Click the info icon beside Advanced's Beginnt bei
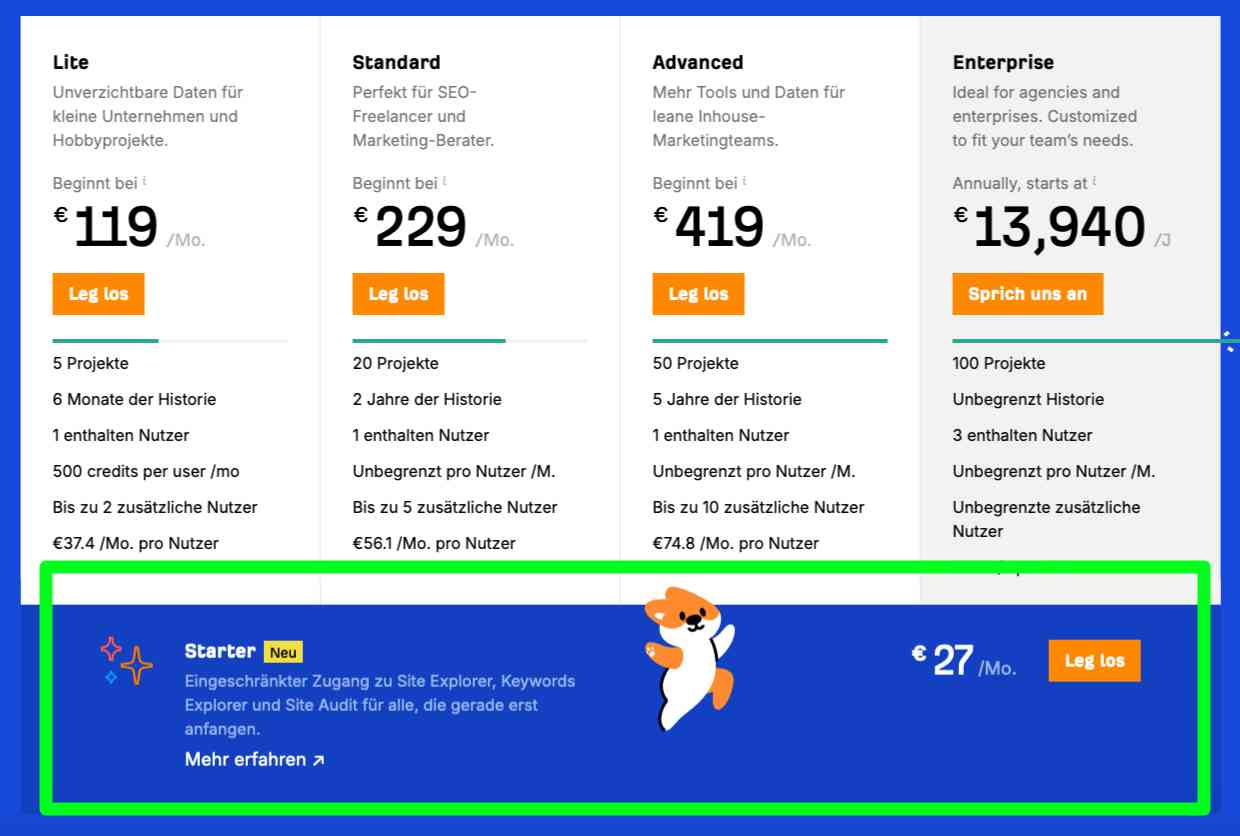 [745, 181]
